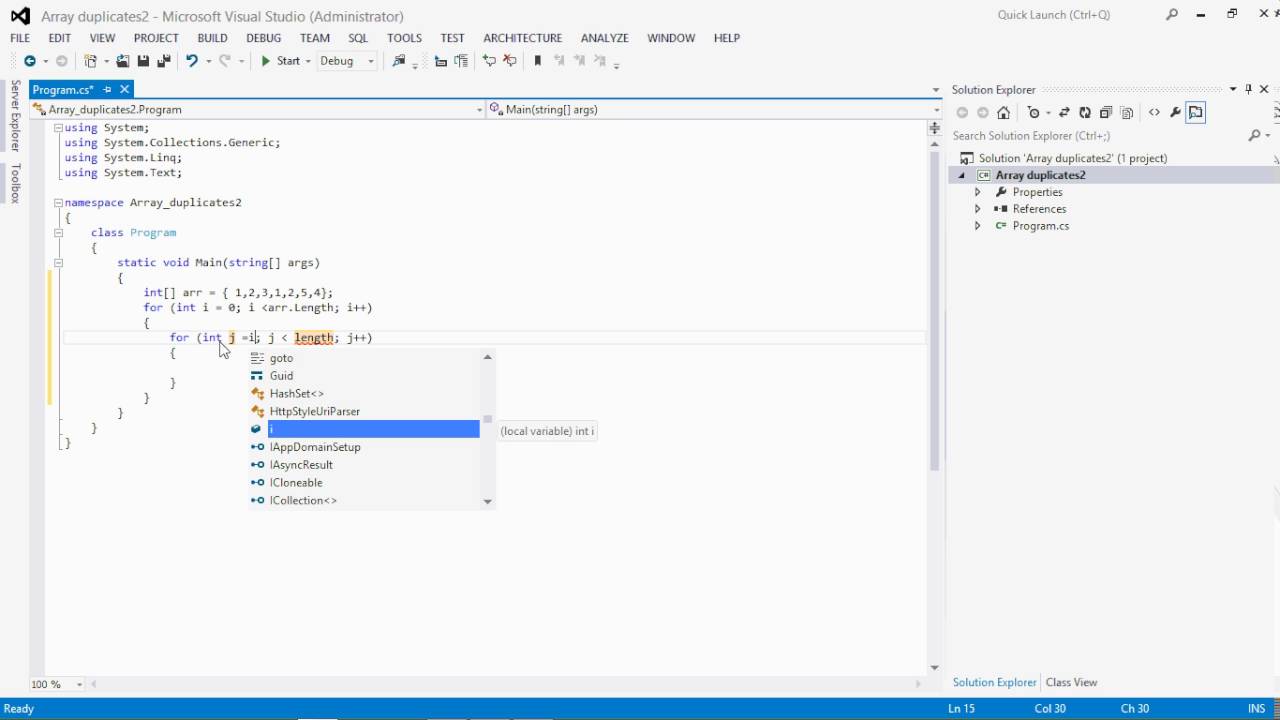Click Home icon in Solution Explorer
Image resolution: width=1280 pixels, height=720 pixels.
pos(1004,113)
